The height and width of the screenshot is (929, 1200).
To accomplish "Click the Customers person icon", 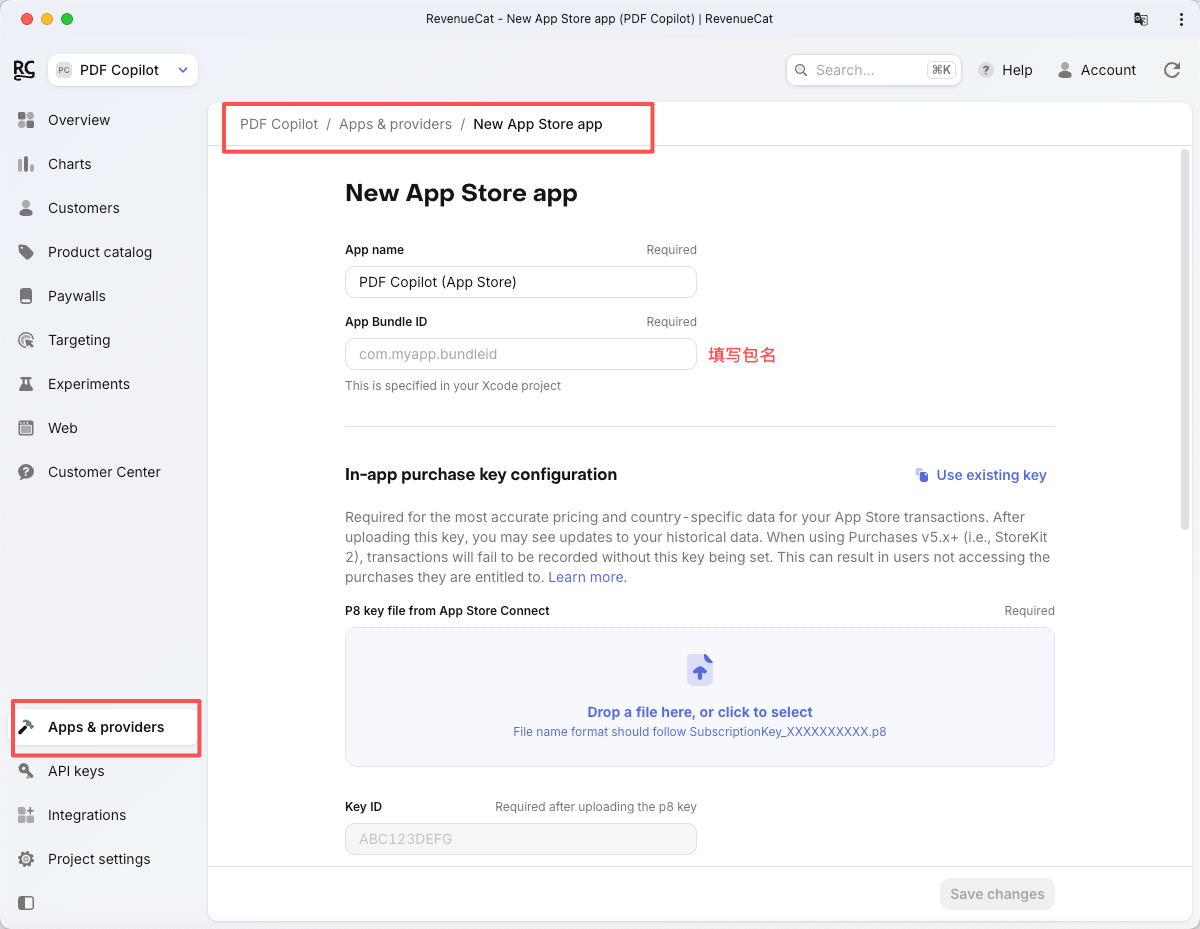I will click(27, 208).
